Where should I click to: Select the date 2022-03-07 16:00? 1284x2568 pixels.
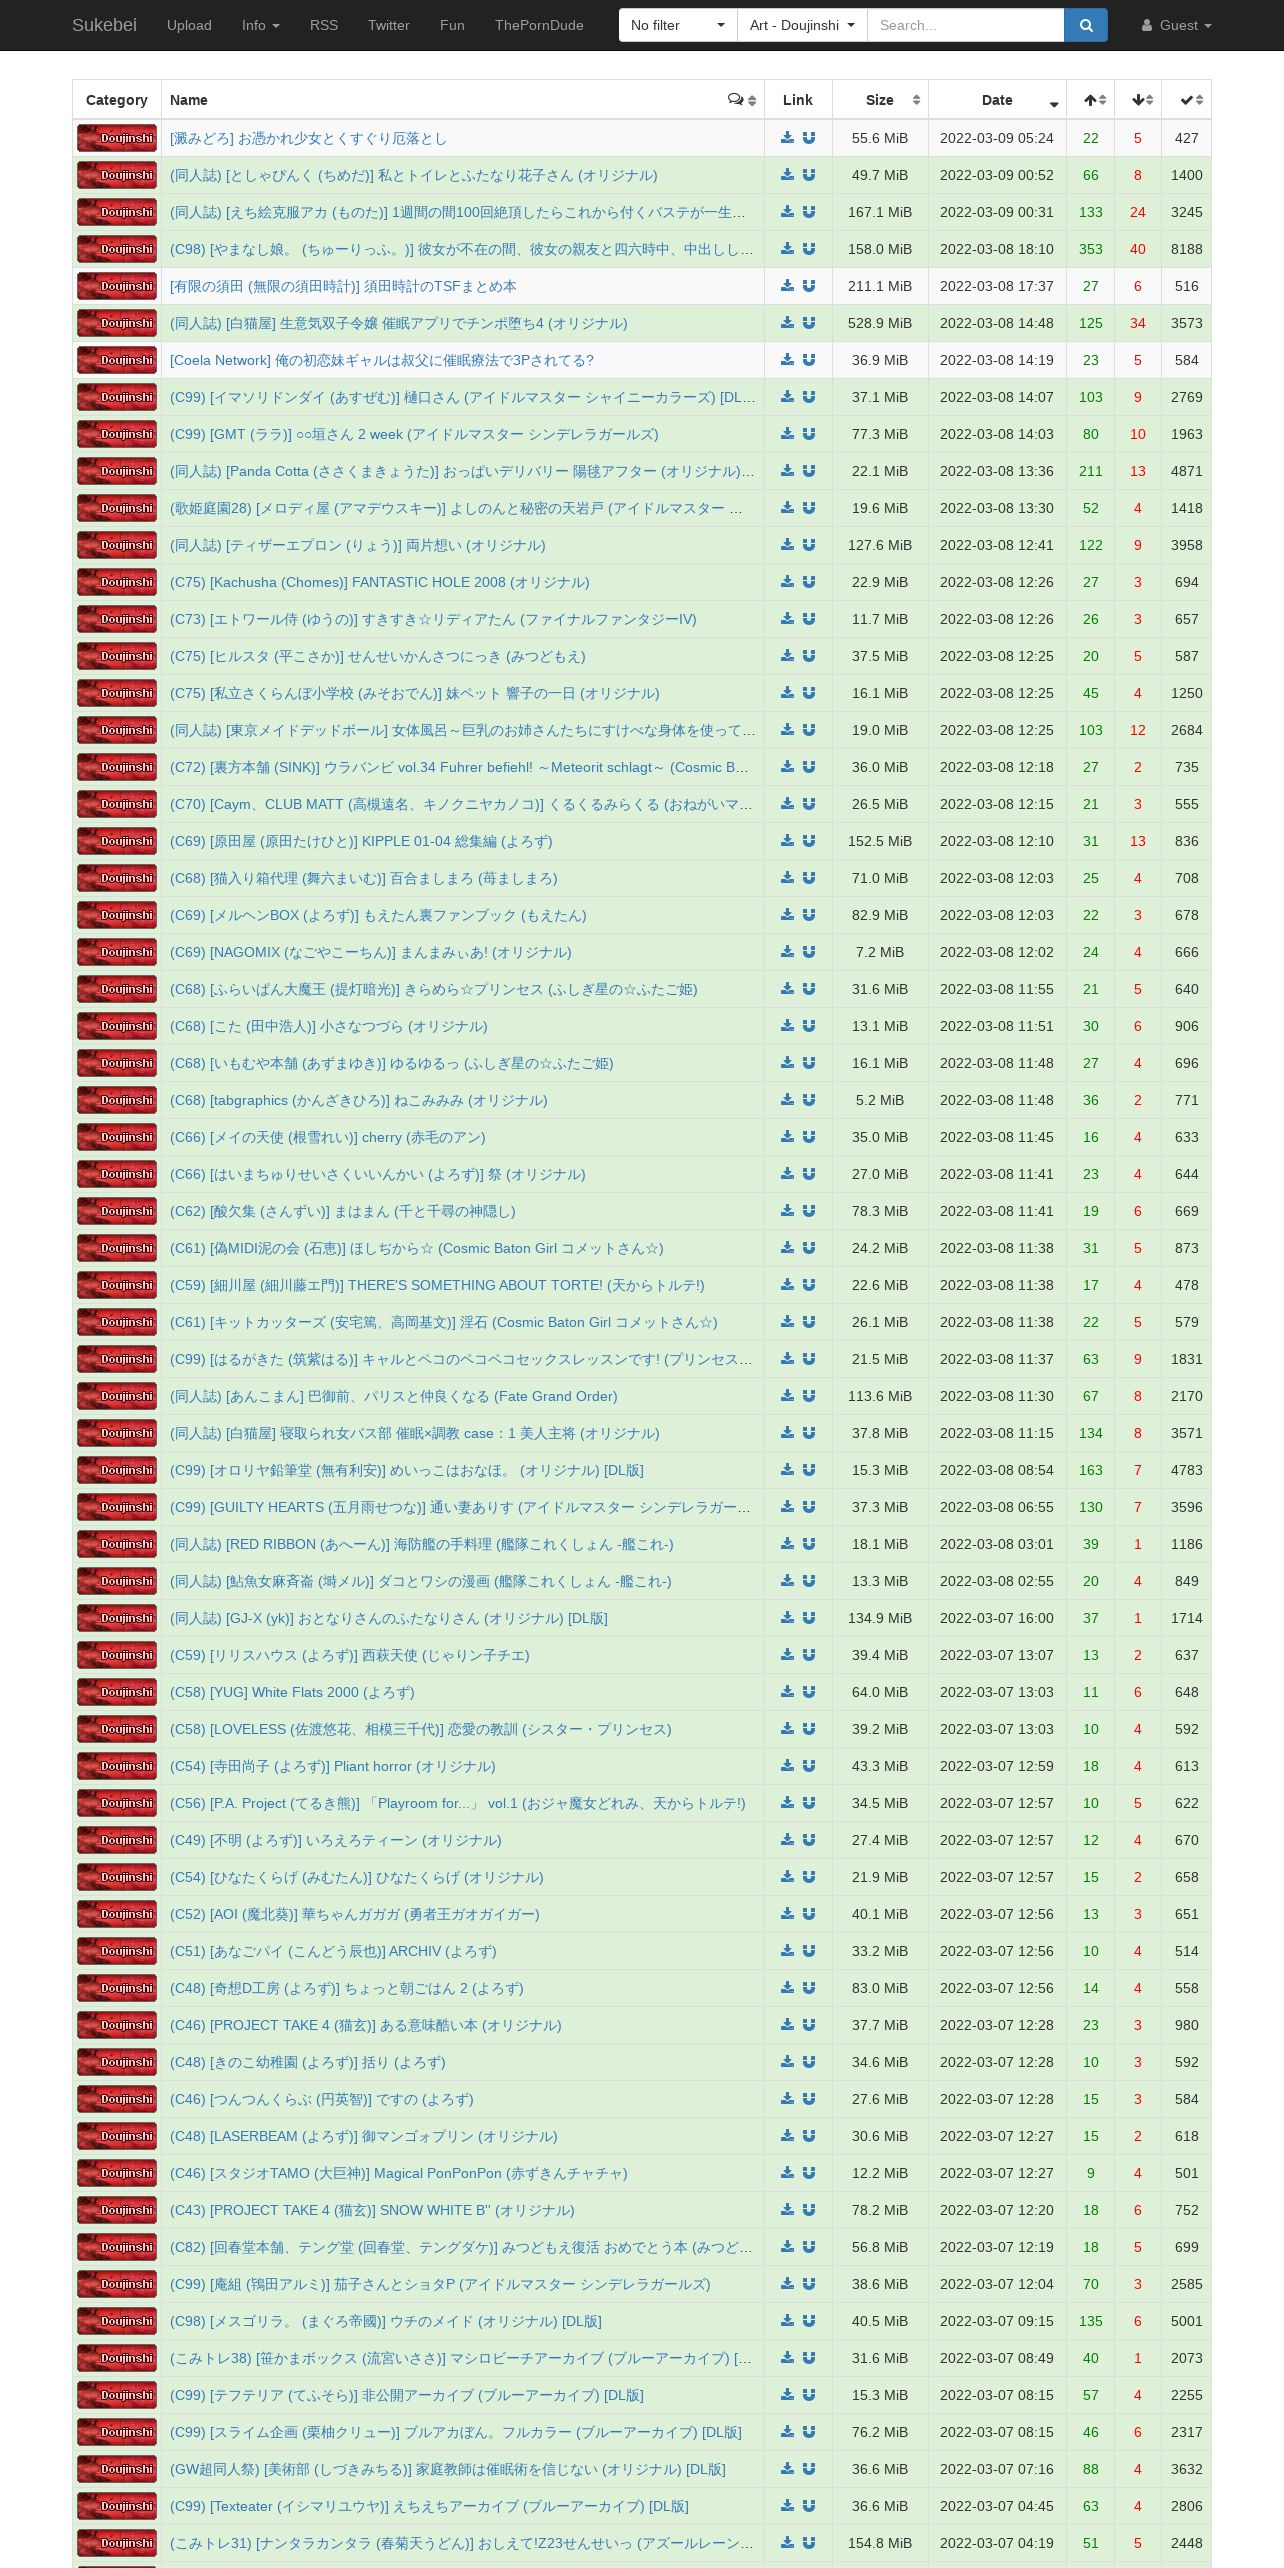click(997, 1618)
